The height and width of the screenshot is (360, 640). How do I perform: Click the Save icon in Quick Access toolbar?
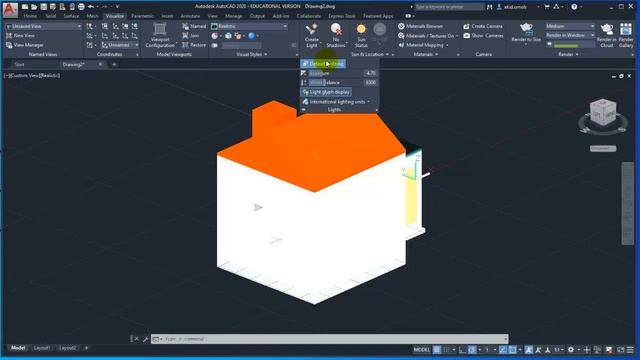44,7
